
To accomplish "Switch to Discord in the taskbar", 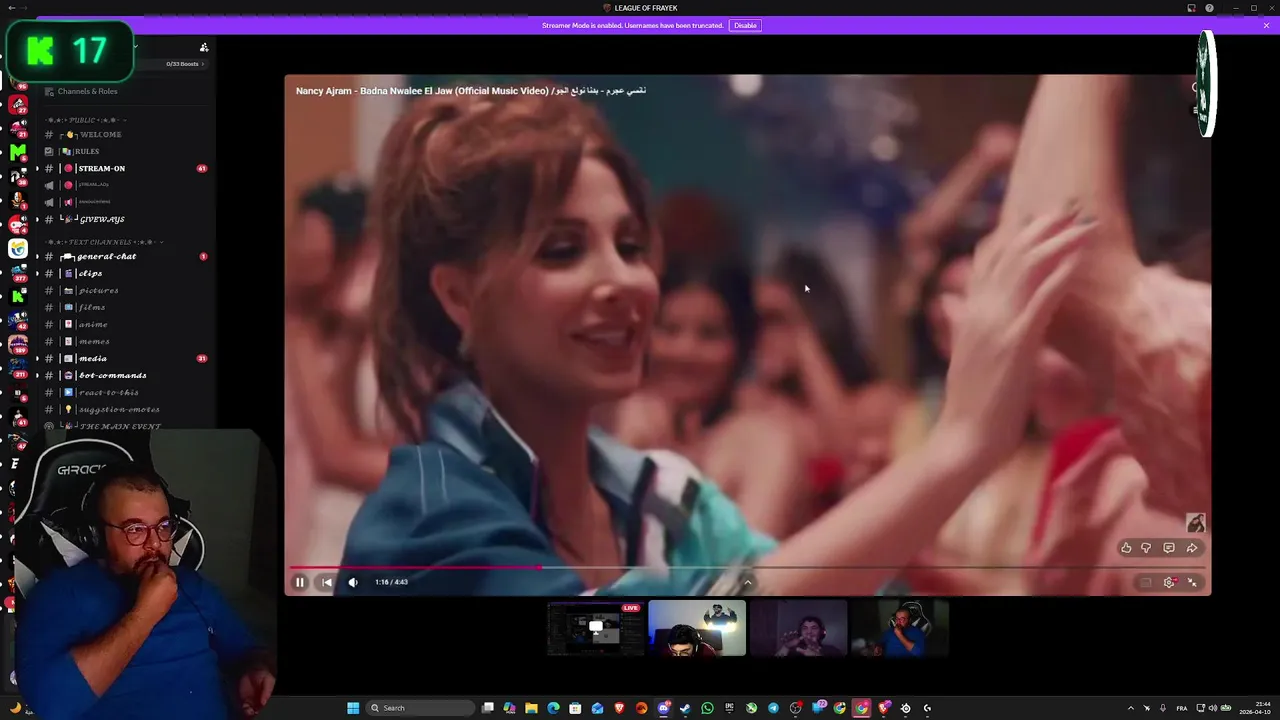I will (x=663, y=708).
